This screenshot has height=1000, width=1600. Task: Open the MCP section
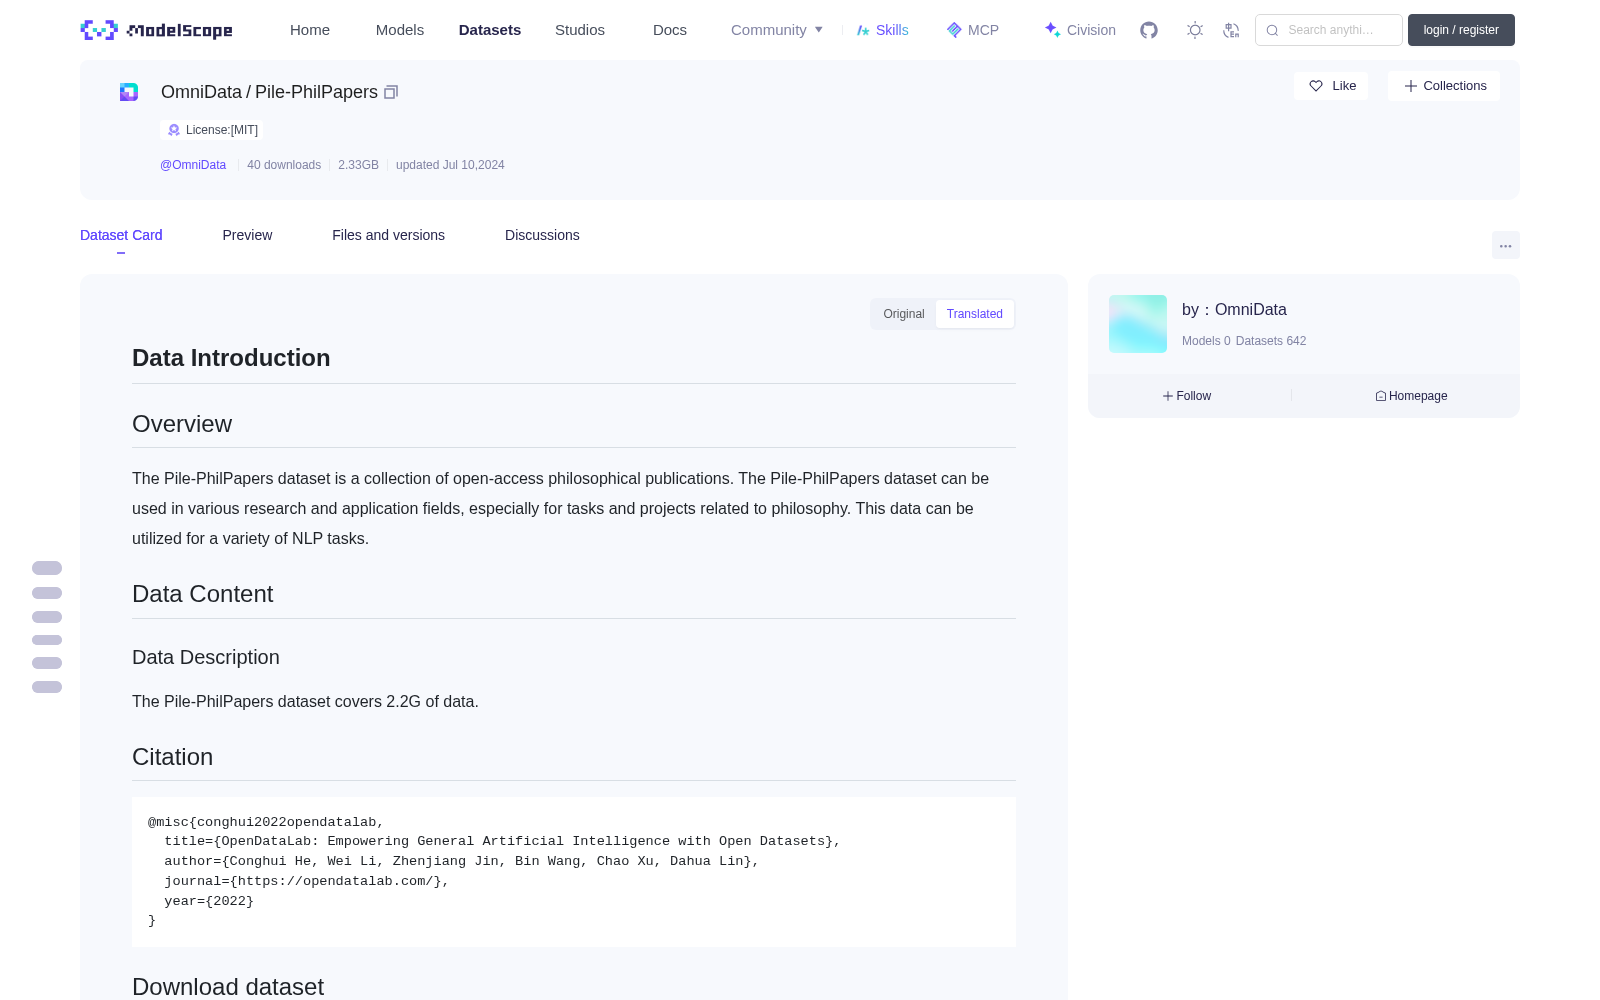[973, 30]
